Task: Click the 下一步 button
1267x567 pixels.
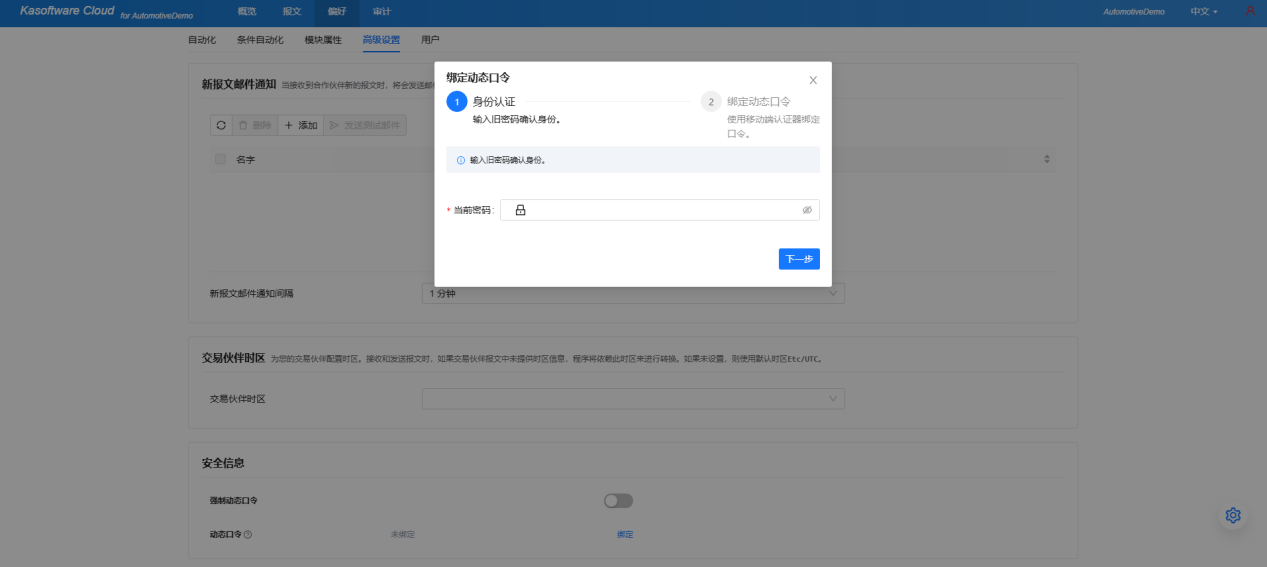Action: [799, 259]
